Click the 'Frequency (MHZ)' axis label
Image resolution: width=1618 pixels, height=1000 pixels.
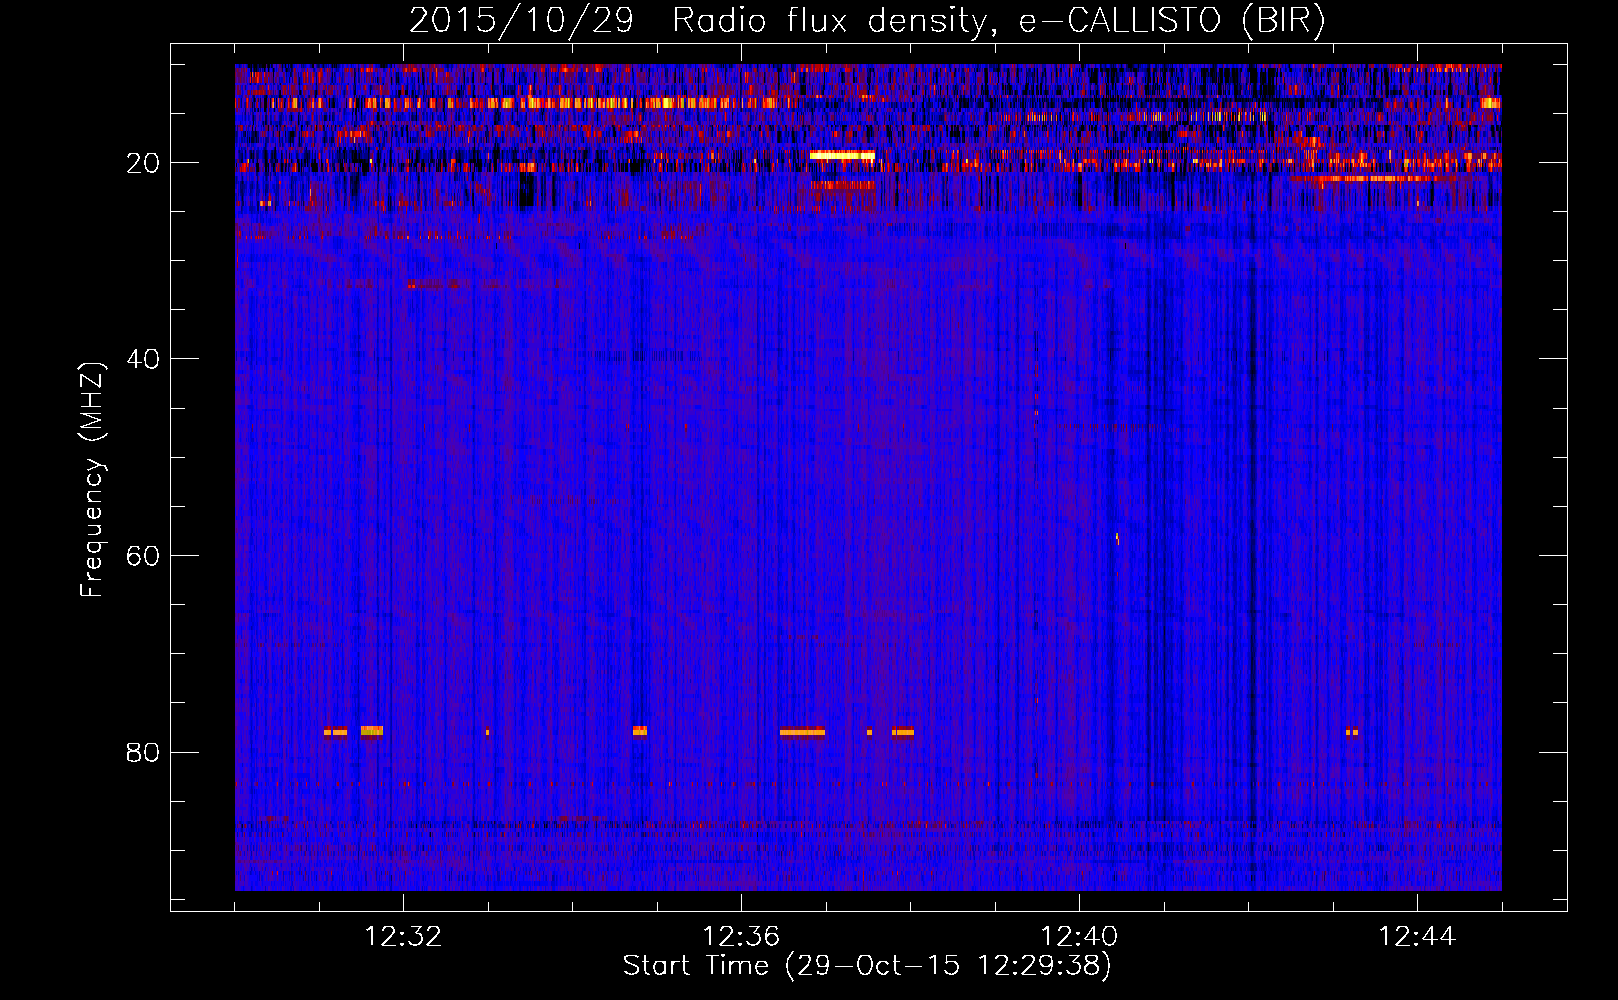(91, 480)
